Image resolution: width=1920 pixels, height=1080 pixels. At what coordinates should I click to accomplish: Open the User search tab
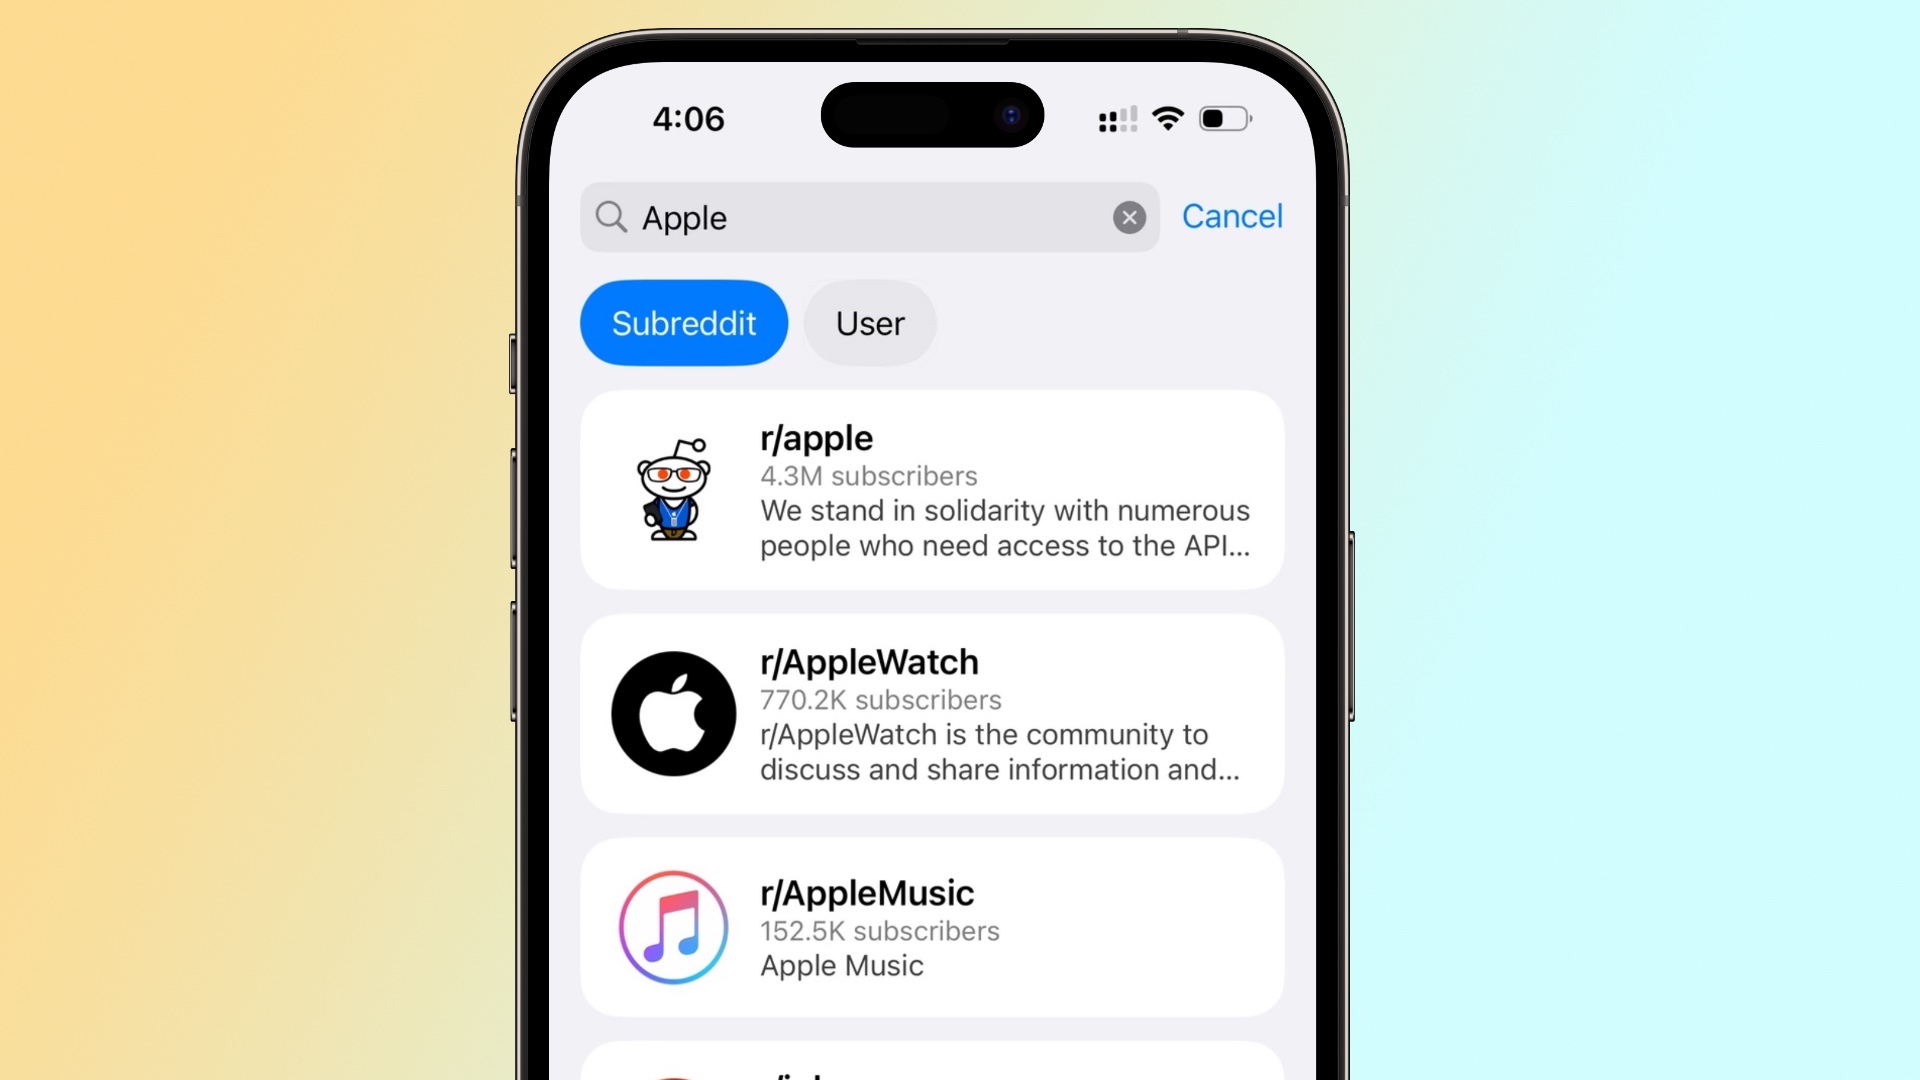[x=869, y=322]
